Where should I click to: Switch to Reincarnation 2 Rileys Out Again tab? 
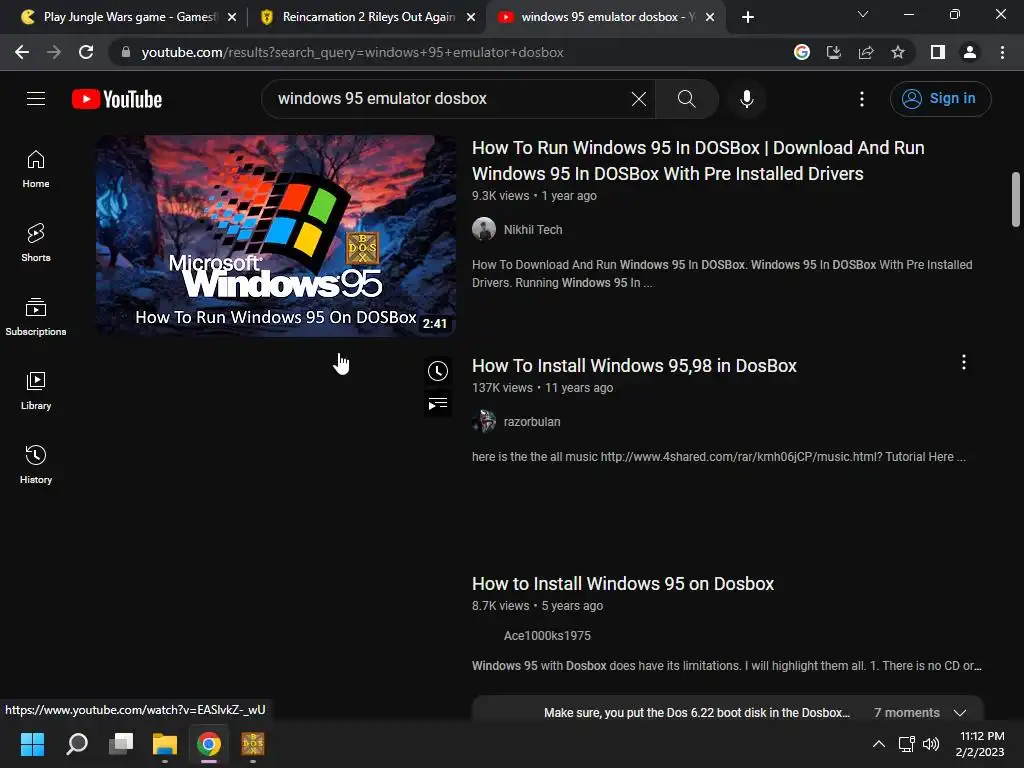[367, 17]
